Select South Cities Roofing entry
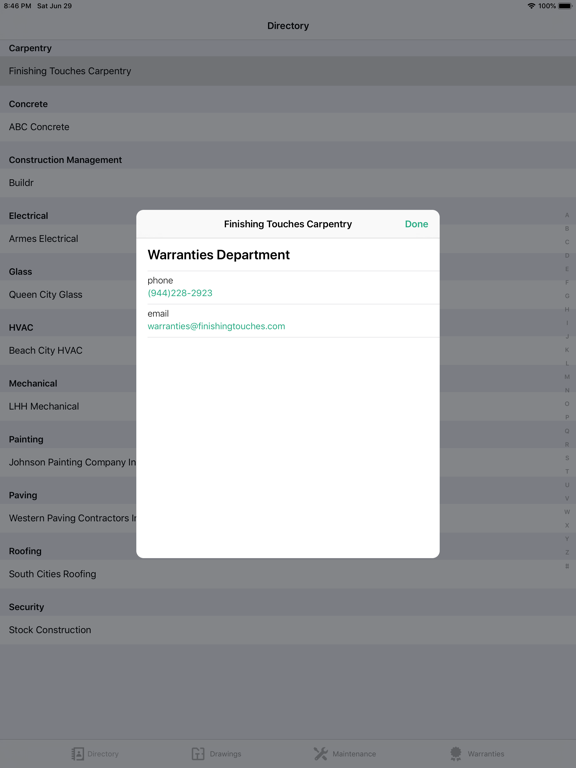This screenshot has width=576, height=768. 288,574
